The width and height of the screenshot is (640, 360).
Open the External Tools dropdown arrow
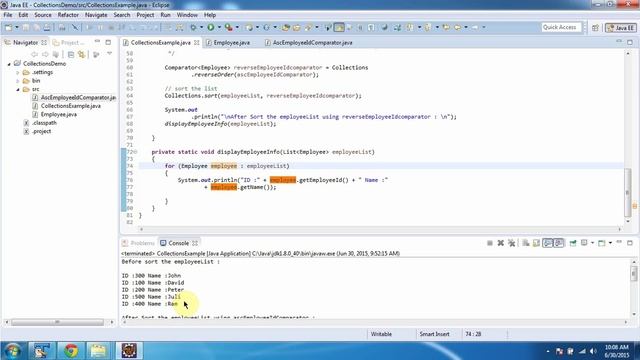(x=237, y=27)
